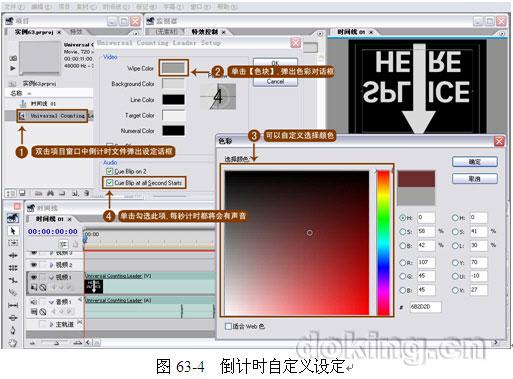Click Cancel in Universal Counting Leader Setup

(275, 82)
